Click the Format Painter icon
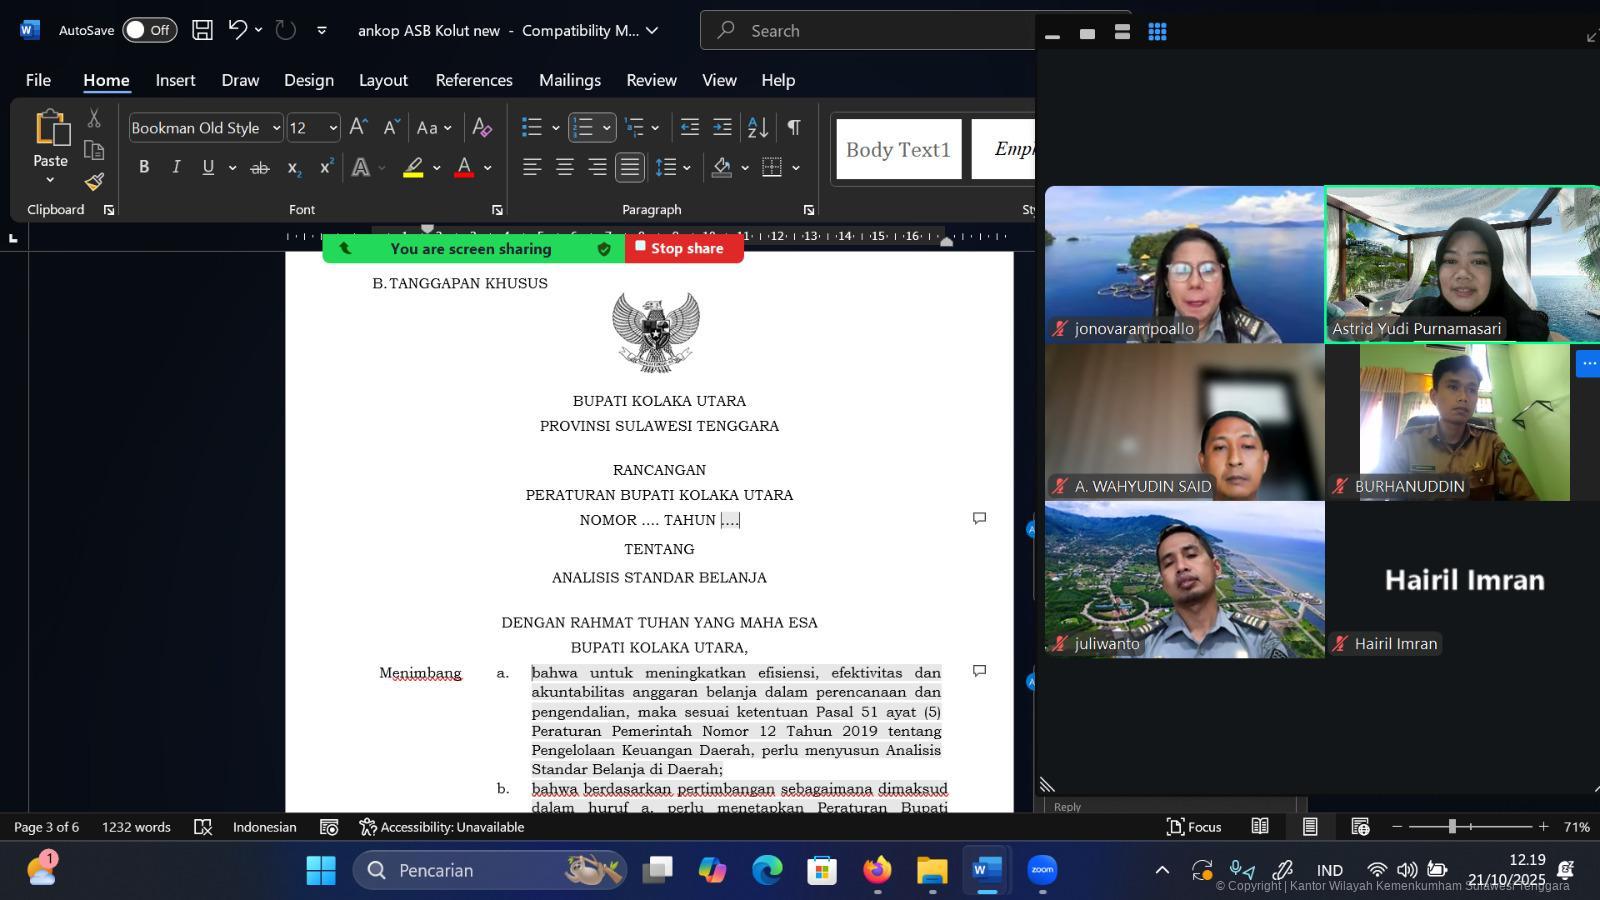 click(x=94, y=181)
